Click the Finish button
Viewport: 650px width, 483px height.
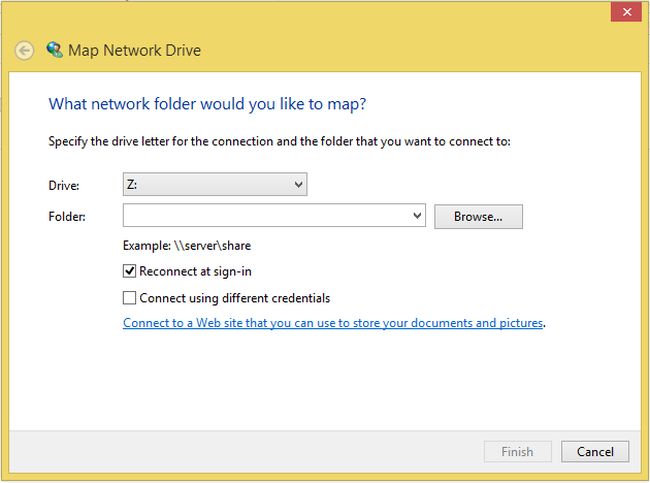coord(517,451)
